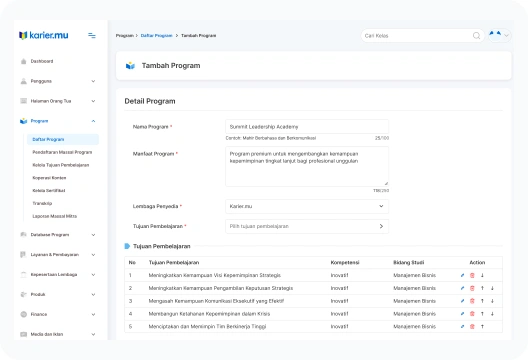Move row 1 learning goal down with the arrow
Viewport: 528px width, 360px height.
(482, 275)
